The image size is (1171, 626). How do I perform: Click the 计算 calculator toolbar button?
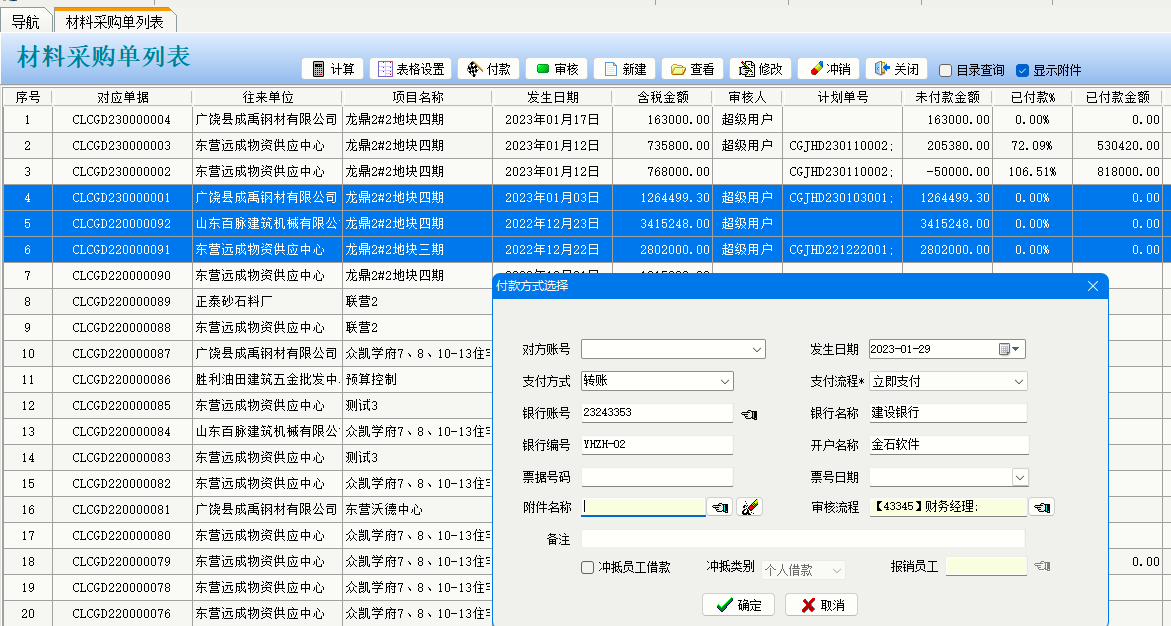click(333, 69)
